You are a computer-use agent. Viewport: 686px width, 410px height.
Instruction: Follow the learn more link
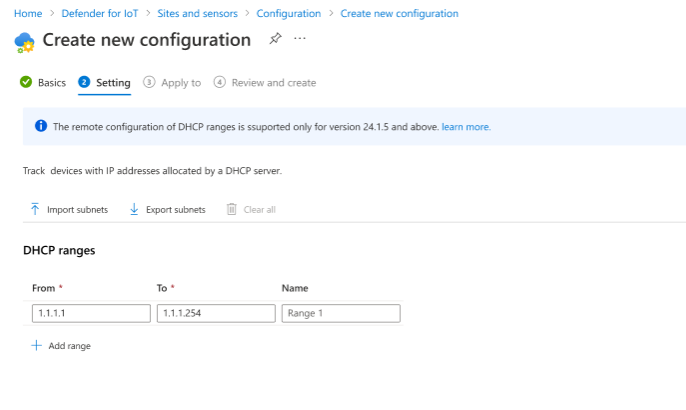pyautogui.click(x=466, y=127)
